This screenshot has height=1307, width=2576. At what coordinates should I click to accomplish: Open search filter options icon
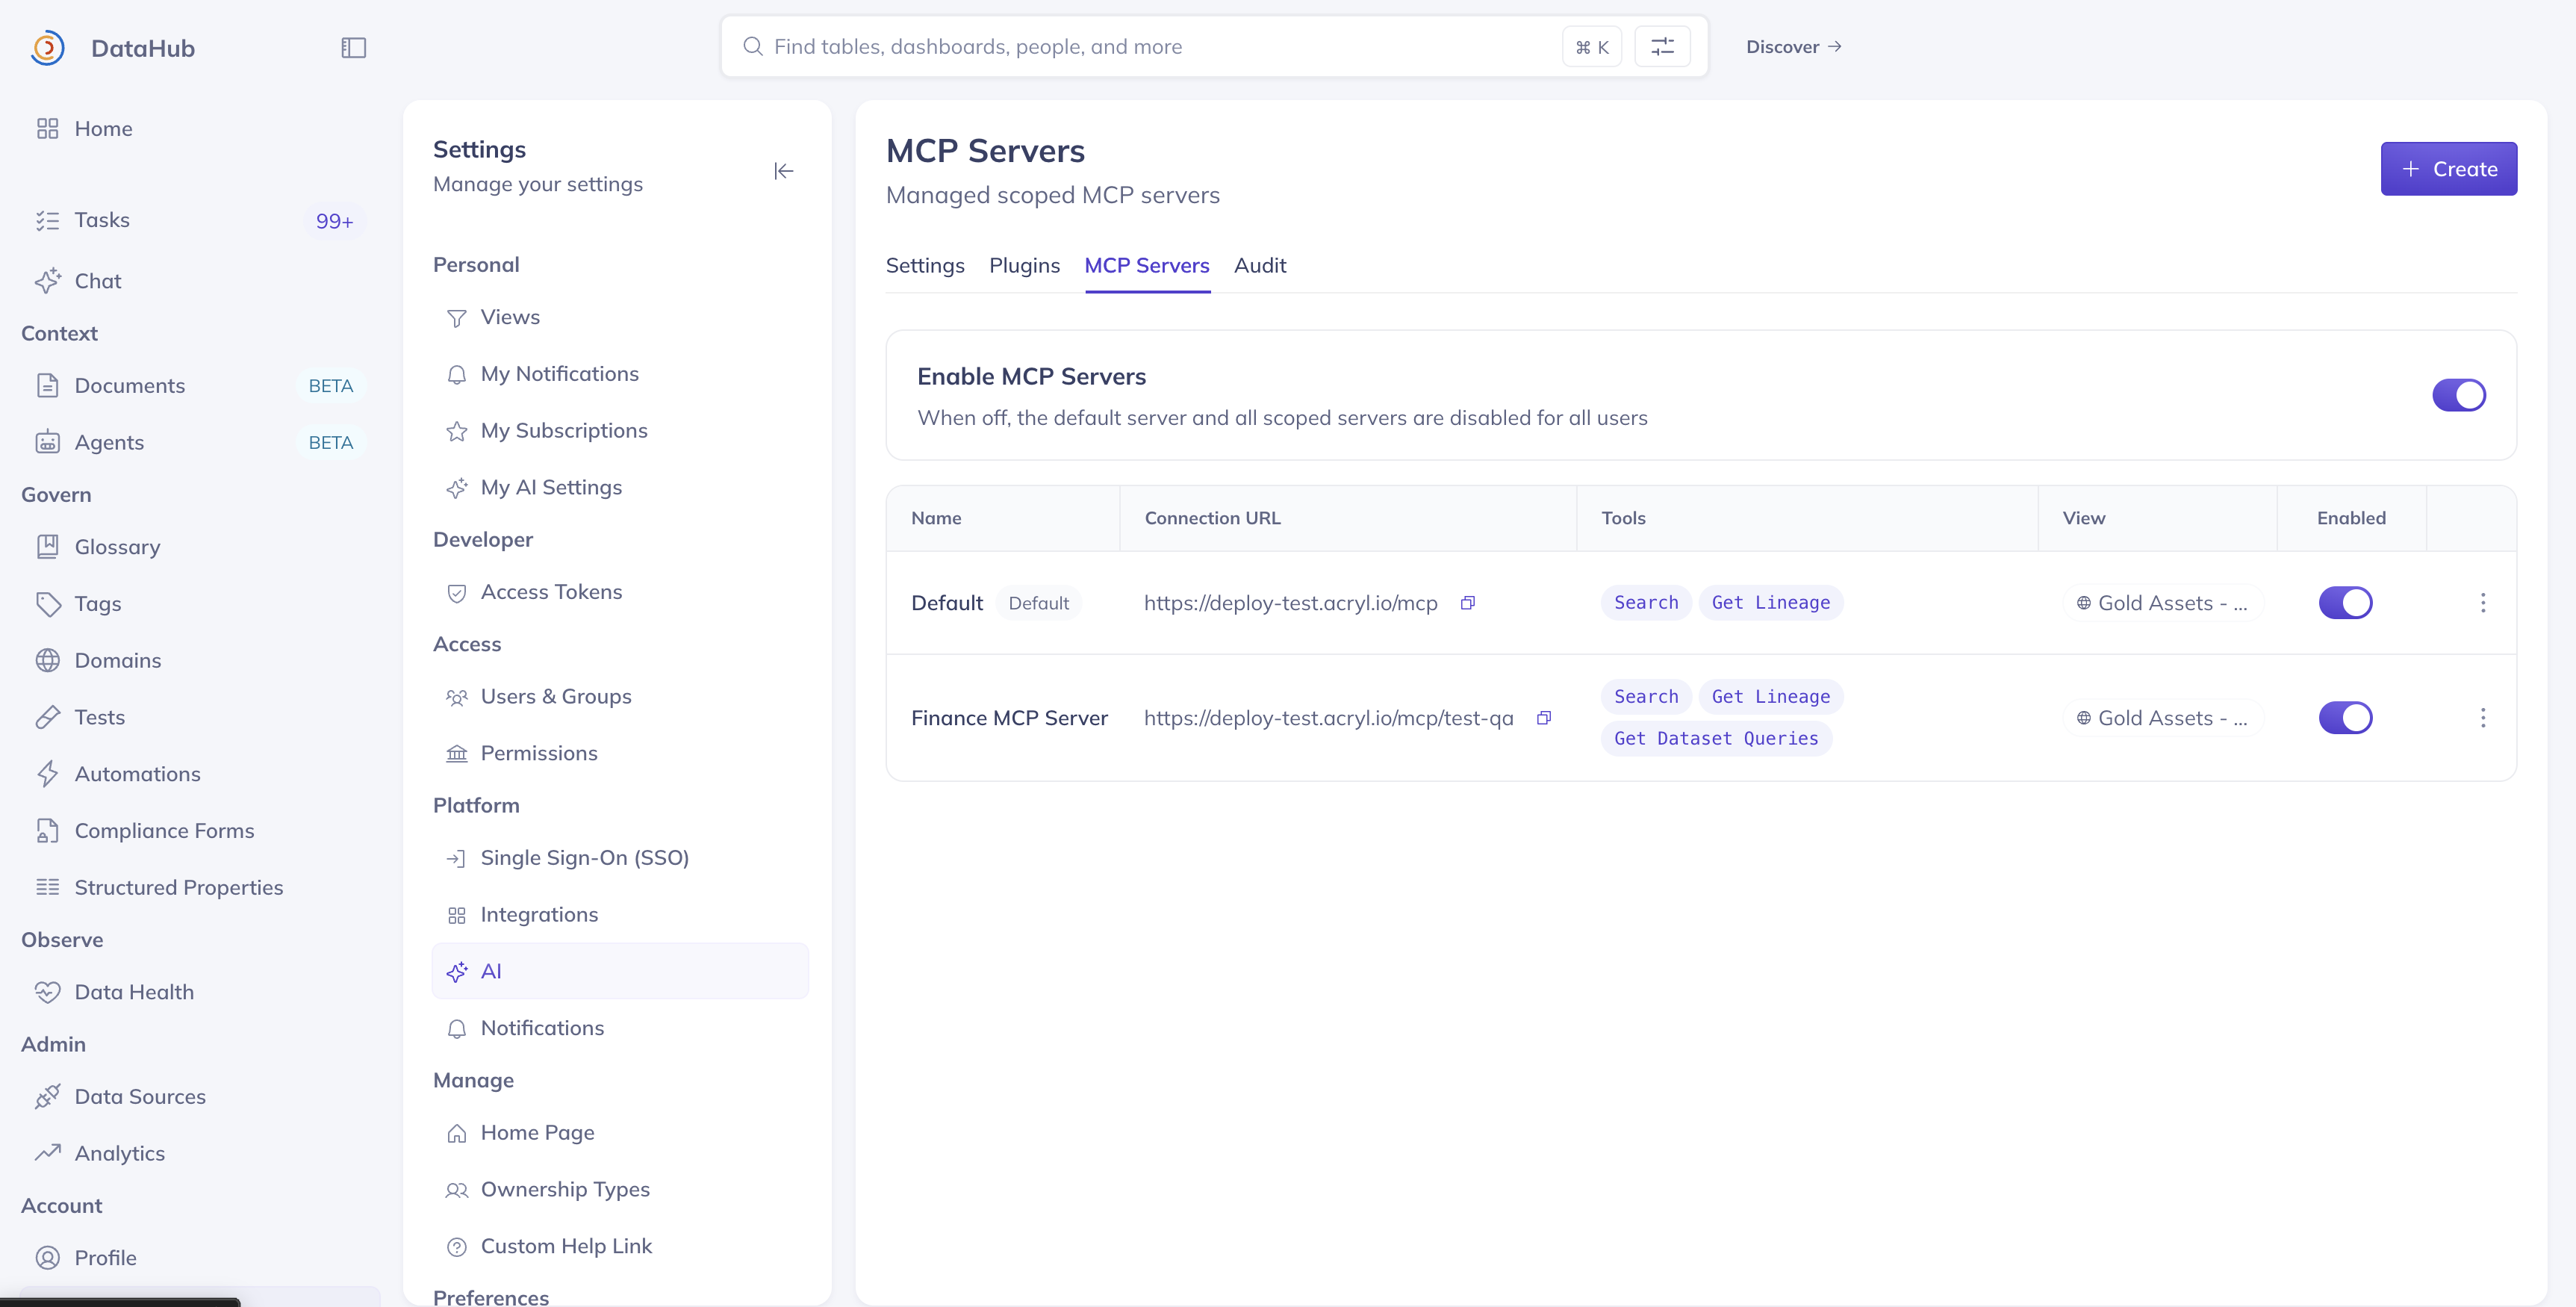(1662, 47)
